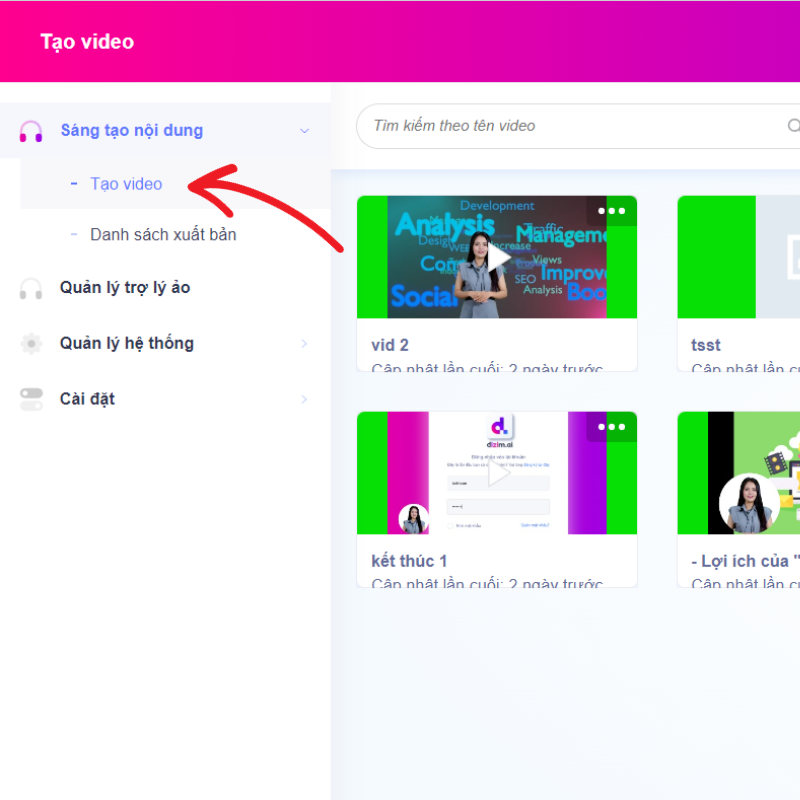
Task: Select Quản lý hệ thống menu
Action: pos(165,344)
